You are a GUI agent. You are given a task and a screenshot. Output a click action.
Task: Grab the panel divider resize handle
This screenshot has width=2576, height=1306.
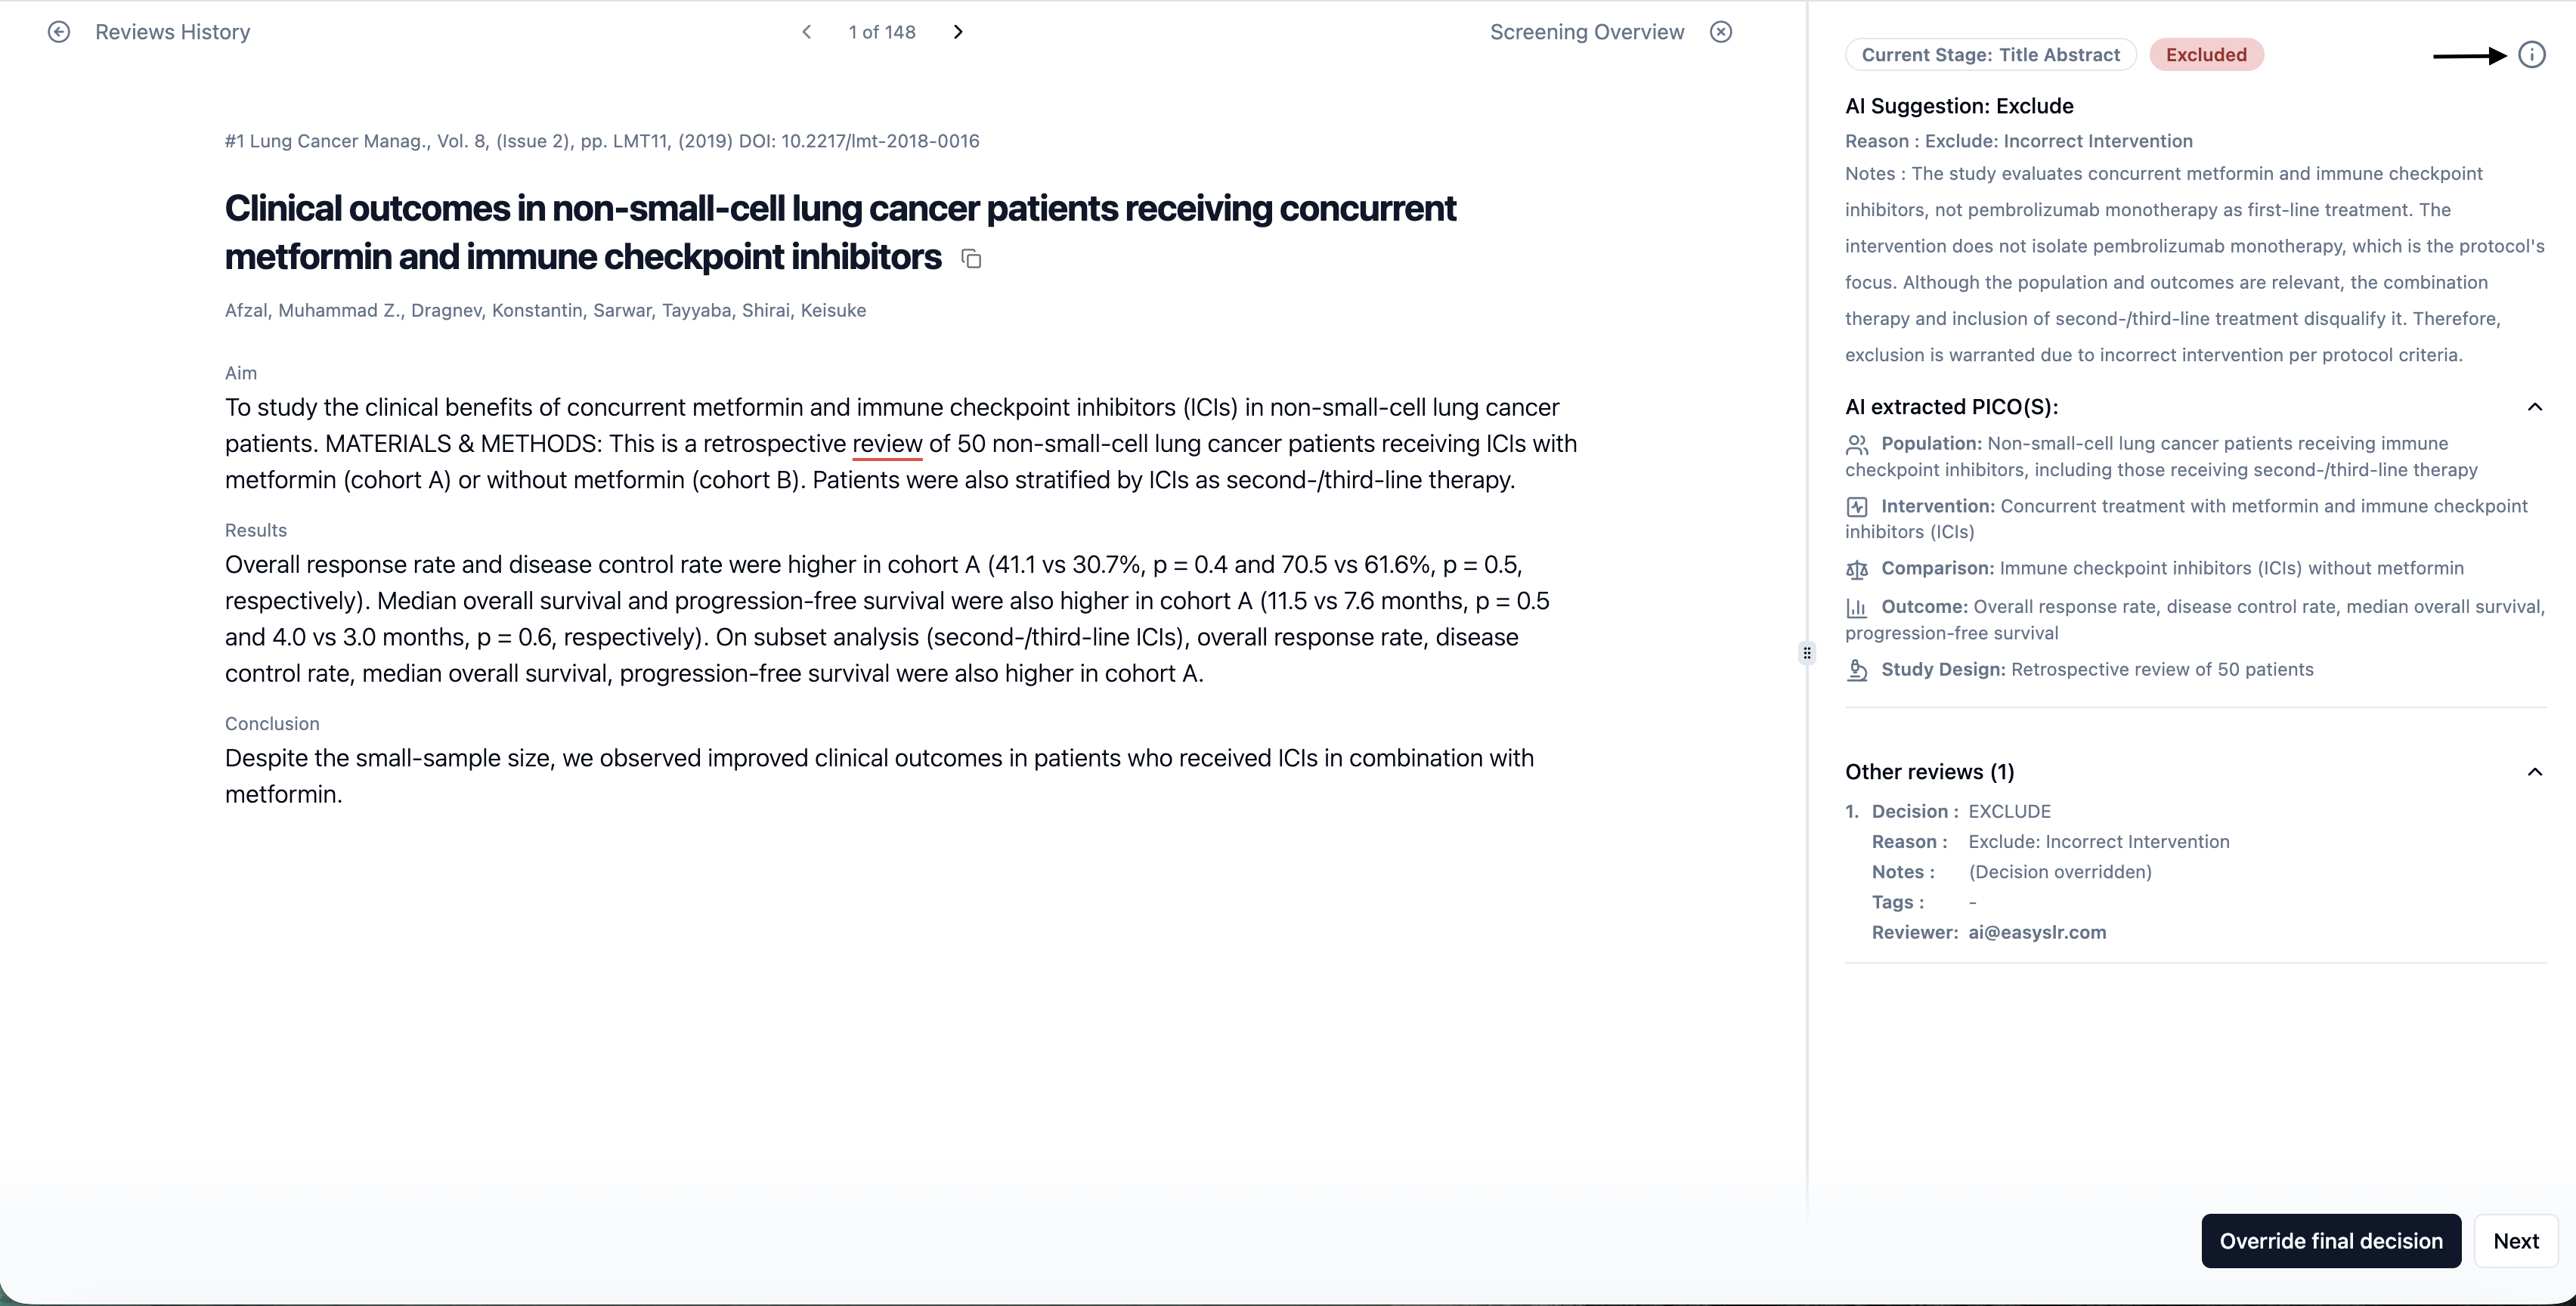click(x=1806, y=653)
